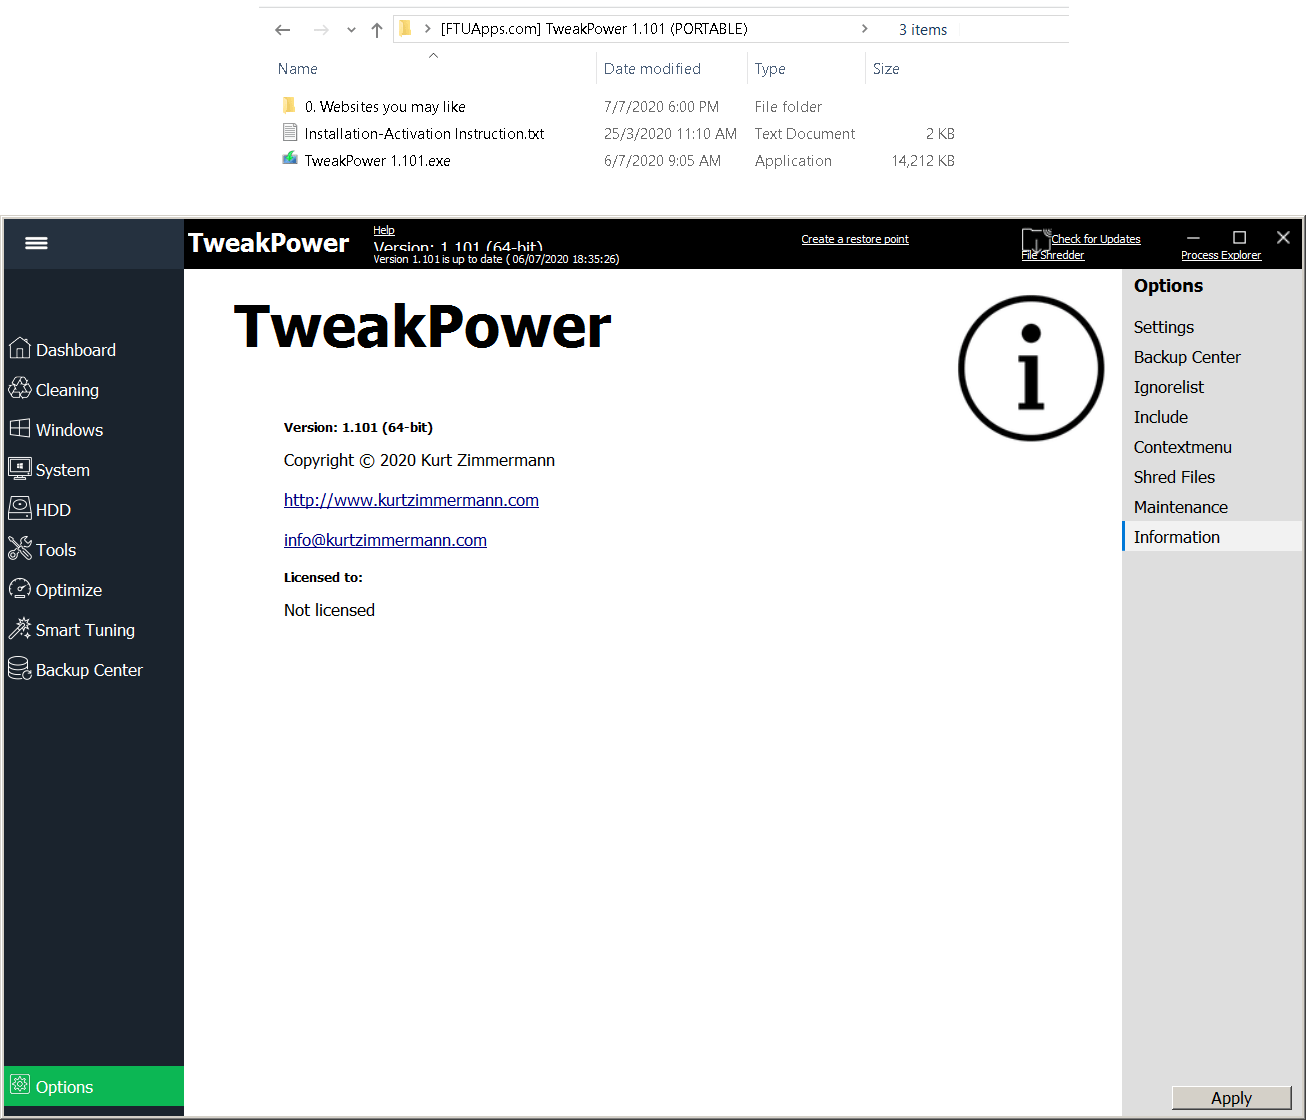1306x1120 pixels.
Task: Open the Tools wrench icon in sidebar
Action: (x=20, y=548)
